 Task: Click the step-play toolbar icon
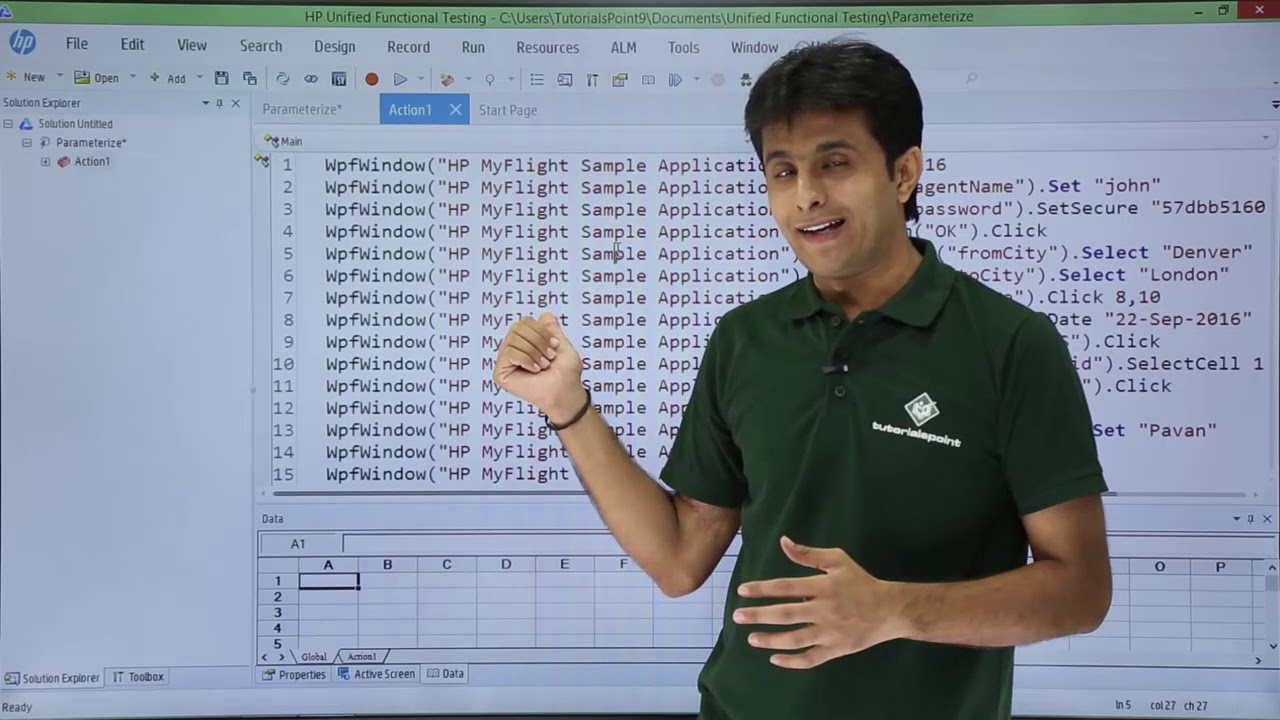pyautogui.click(x=676, y=79)
